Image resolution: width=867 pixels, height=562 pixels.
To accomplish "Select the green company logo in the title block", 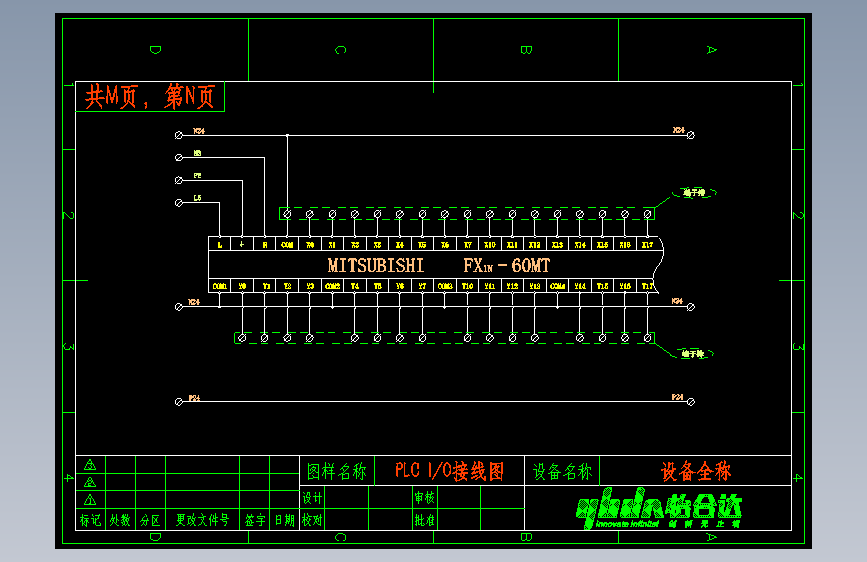I will (659, 508).
